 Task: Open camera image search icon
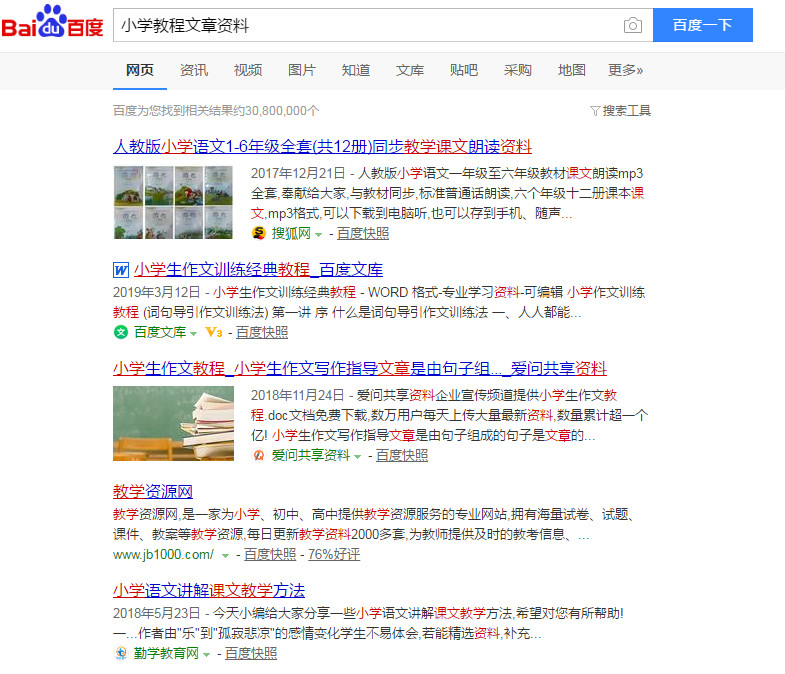pos(633,25)
